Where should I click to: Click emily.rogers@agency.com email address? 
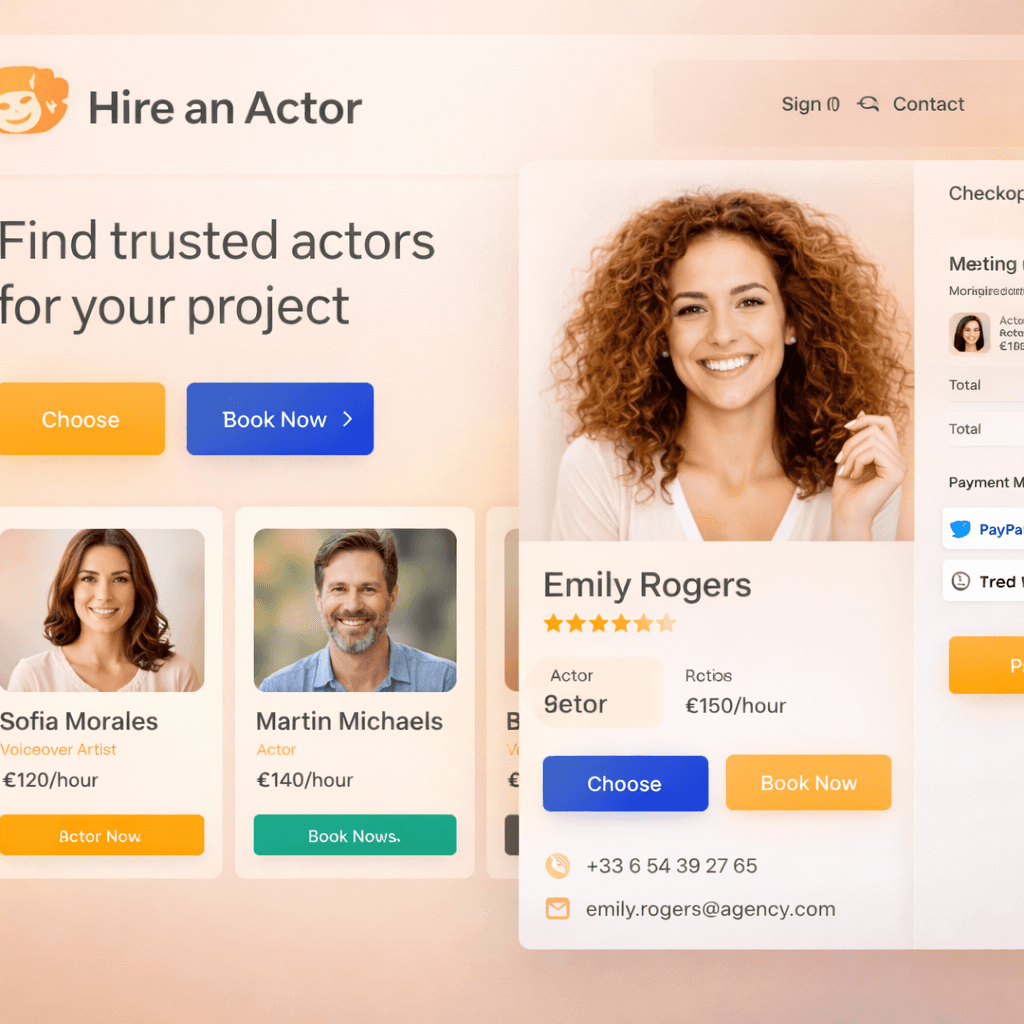tap(711, 909)
